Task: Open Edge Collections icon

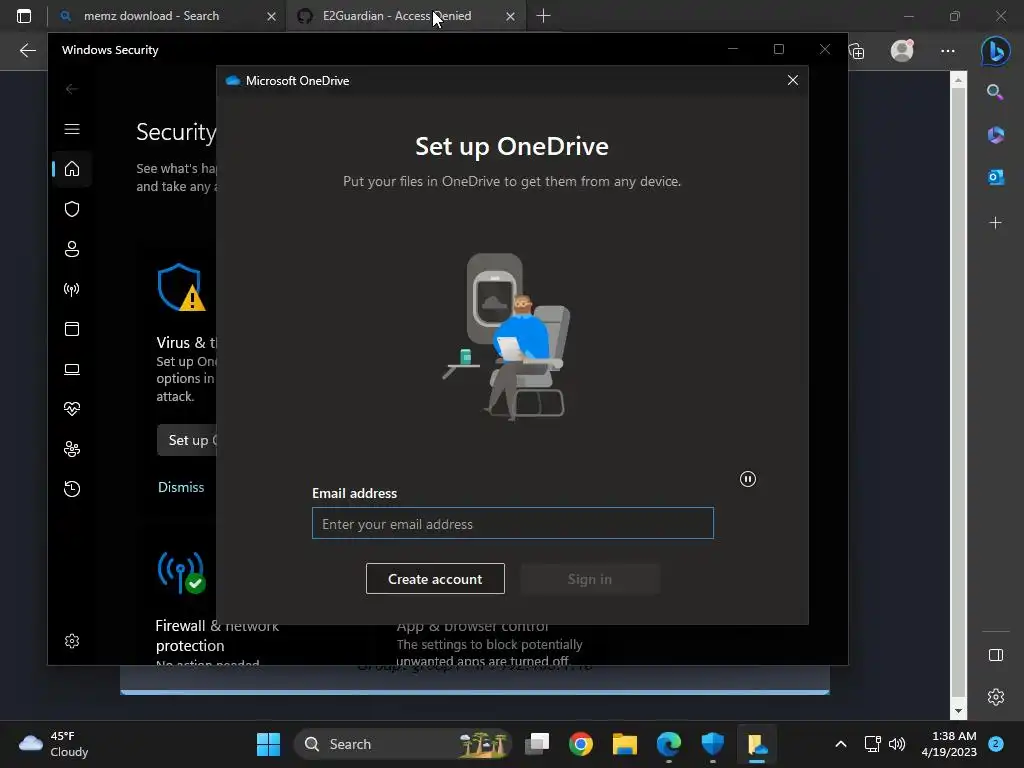Action: click(857, 51)
